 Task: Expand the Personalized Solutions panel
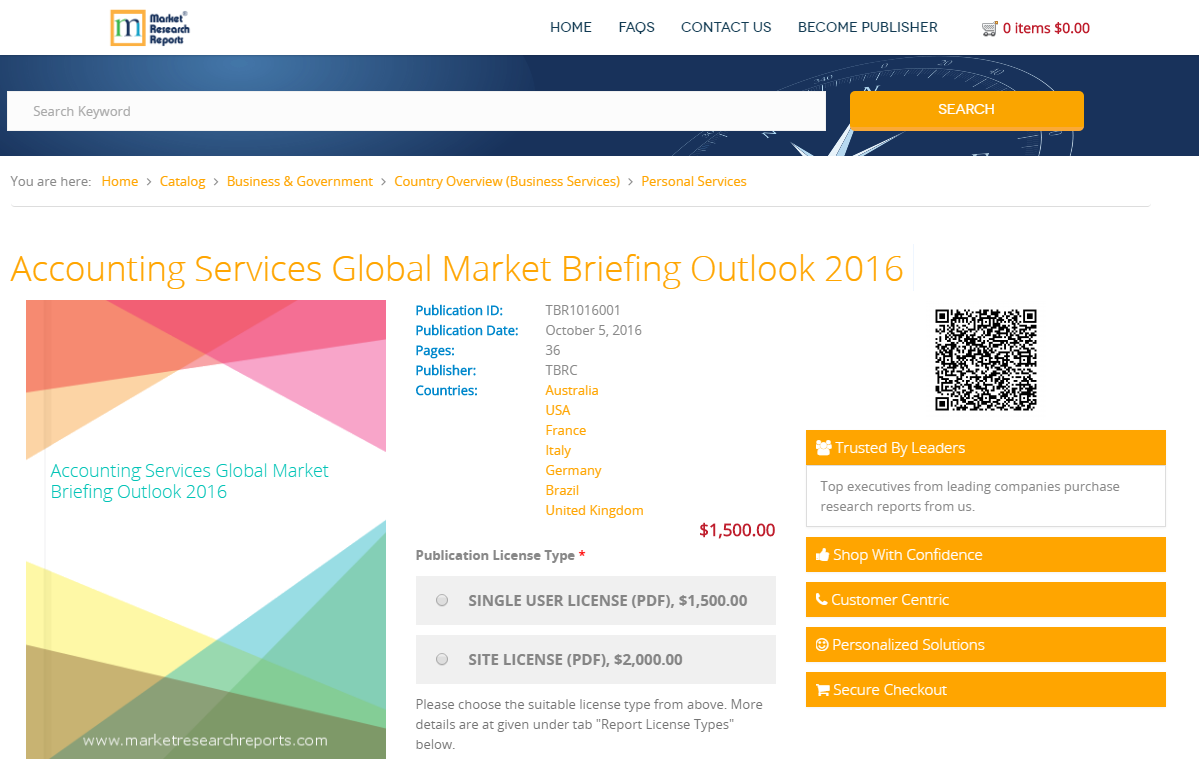pos(986,645)
